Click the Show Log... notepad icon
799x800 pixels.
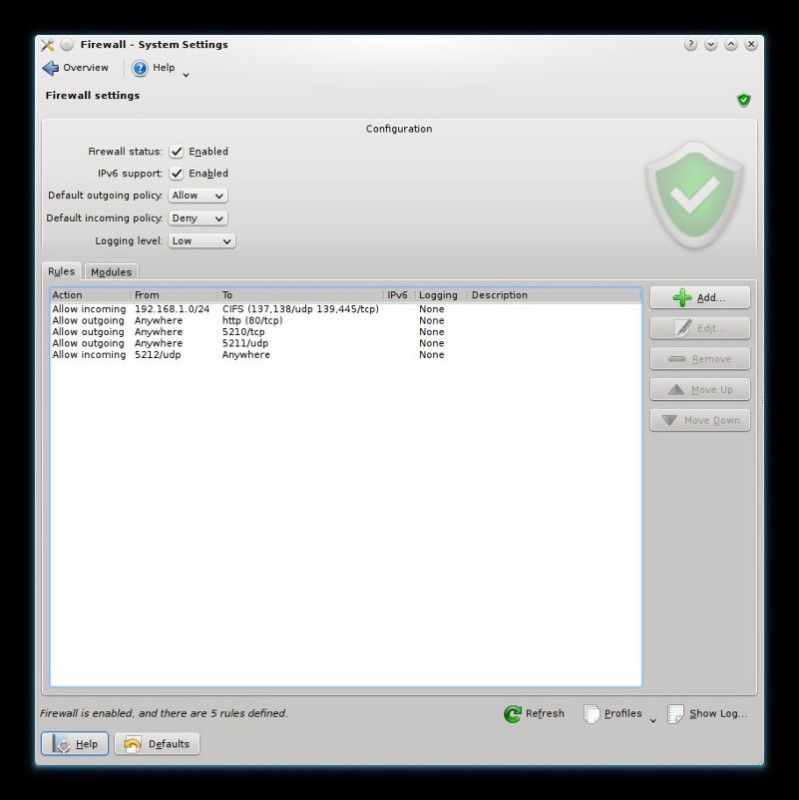click(x=675, y=714)
